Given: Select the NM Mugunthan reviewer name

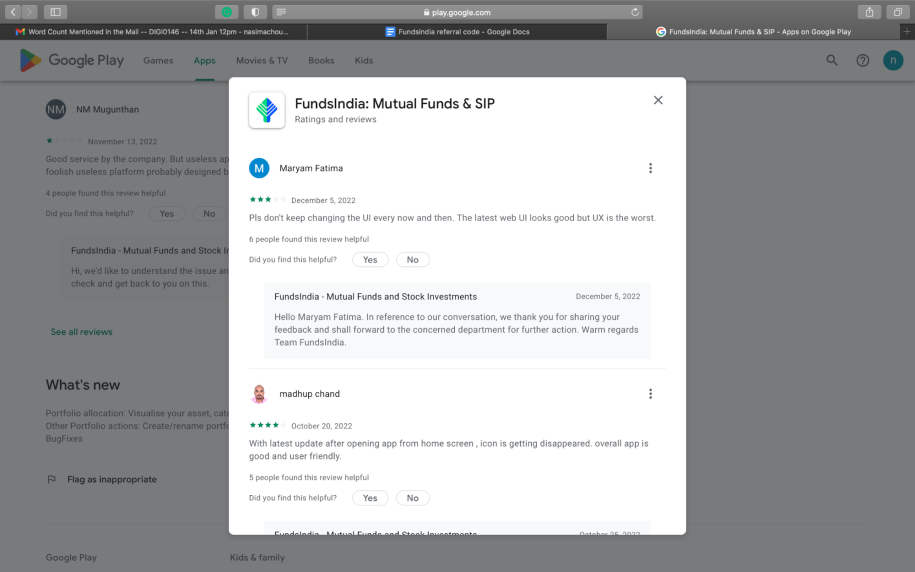Looking at the screenshot, I should [x=107, y=109].
